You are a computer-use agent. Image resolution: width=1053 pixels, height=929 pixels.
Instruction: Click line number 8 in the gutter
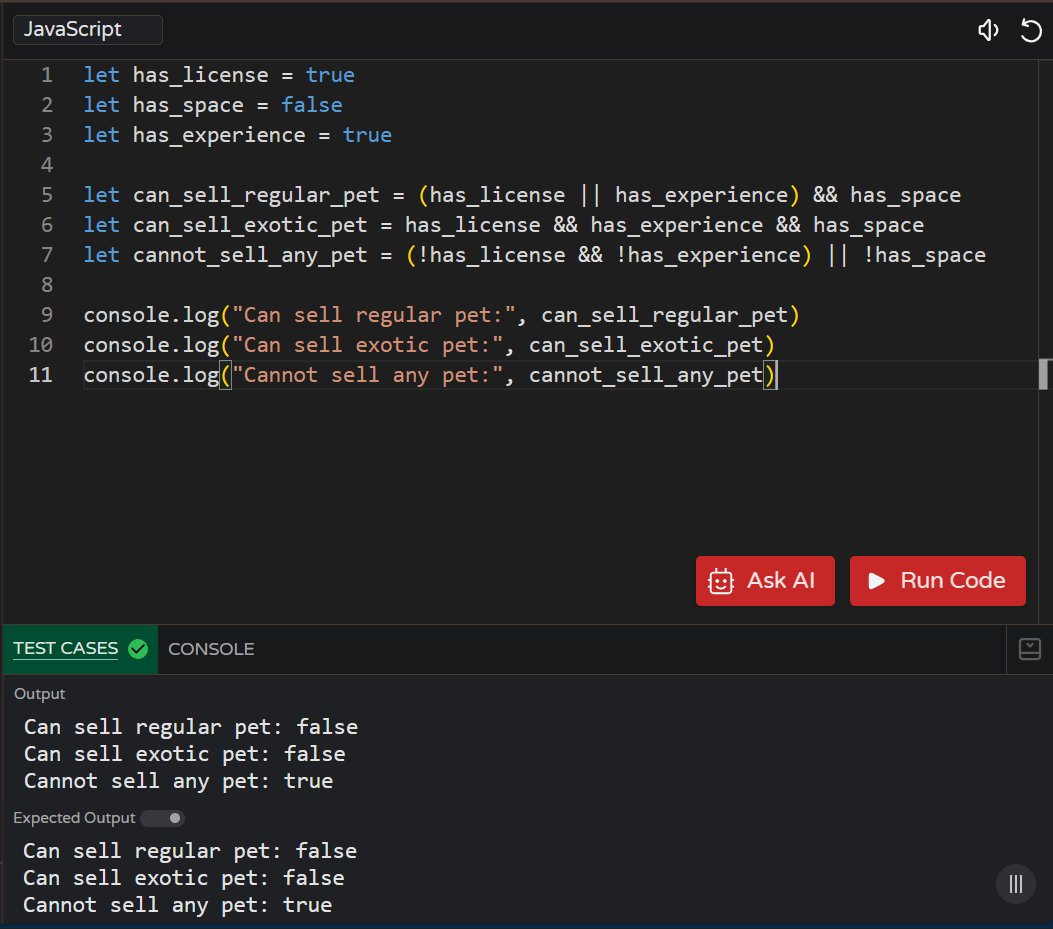47,285
